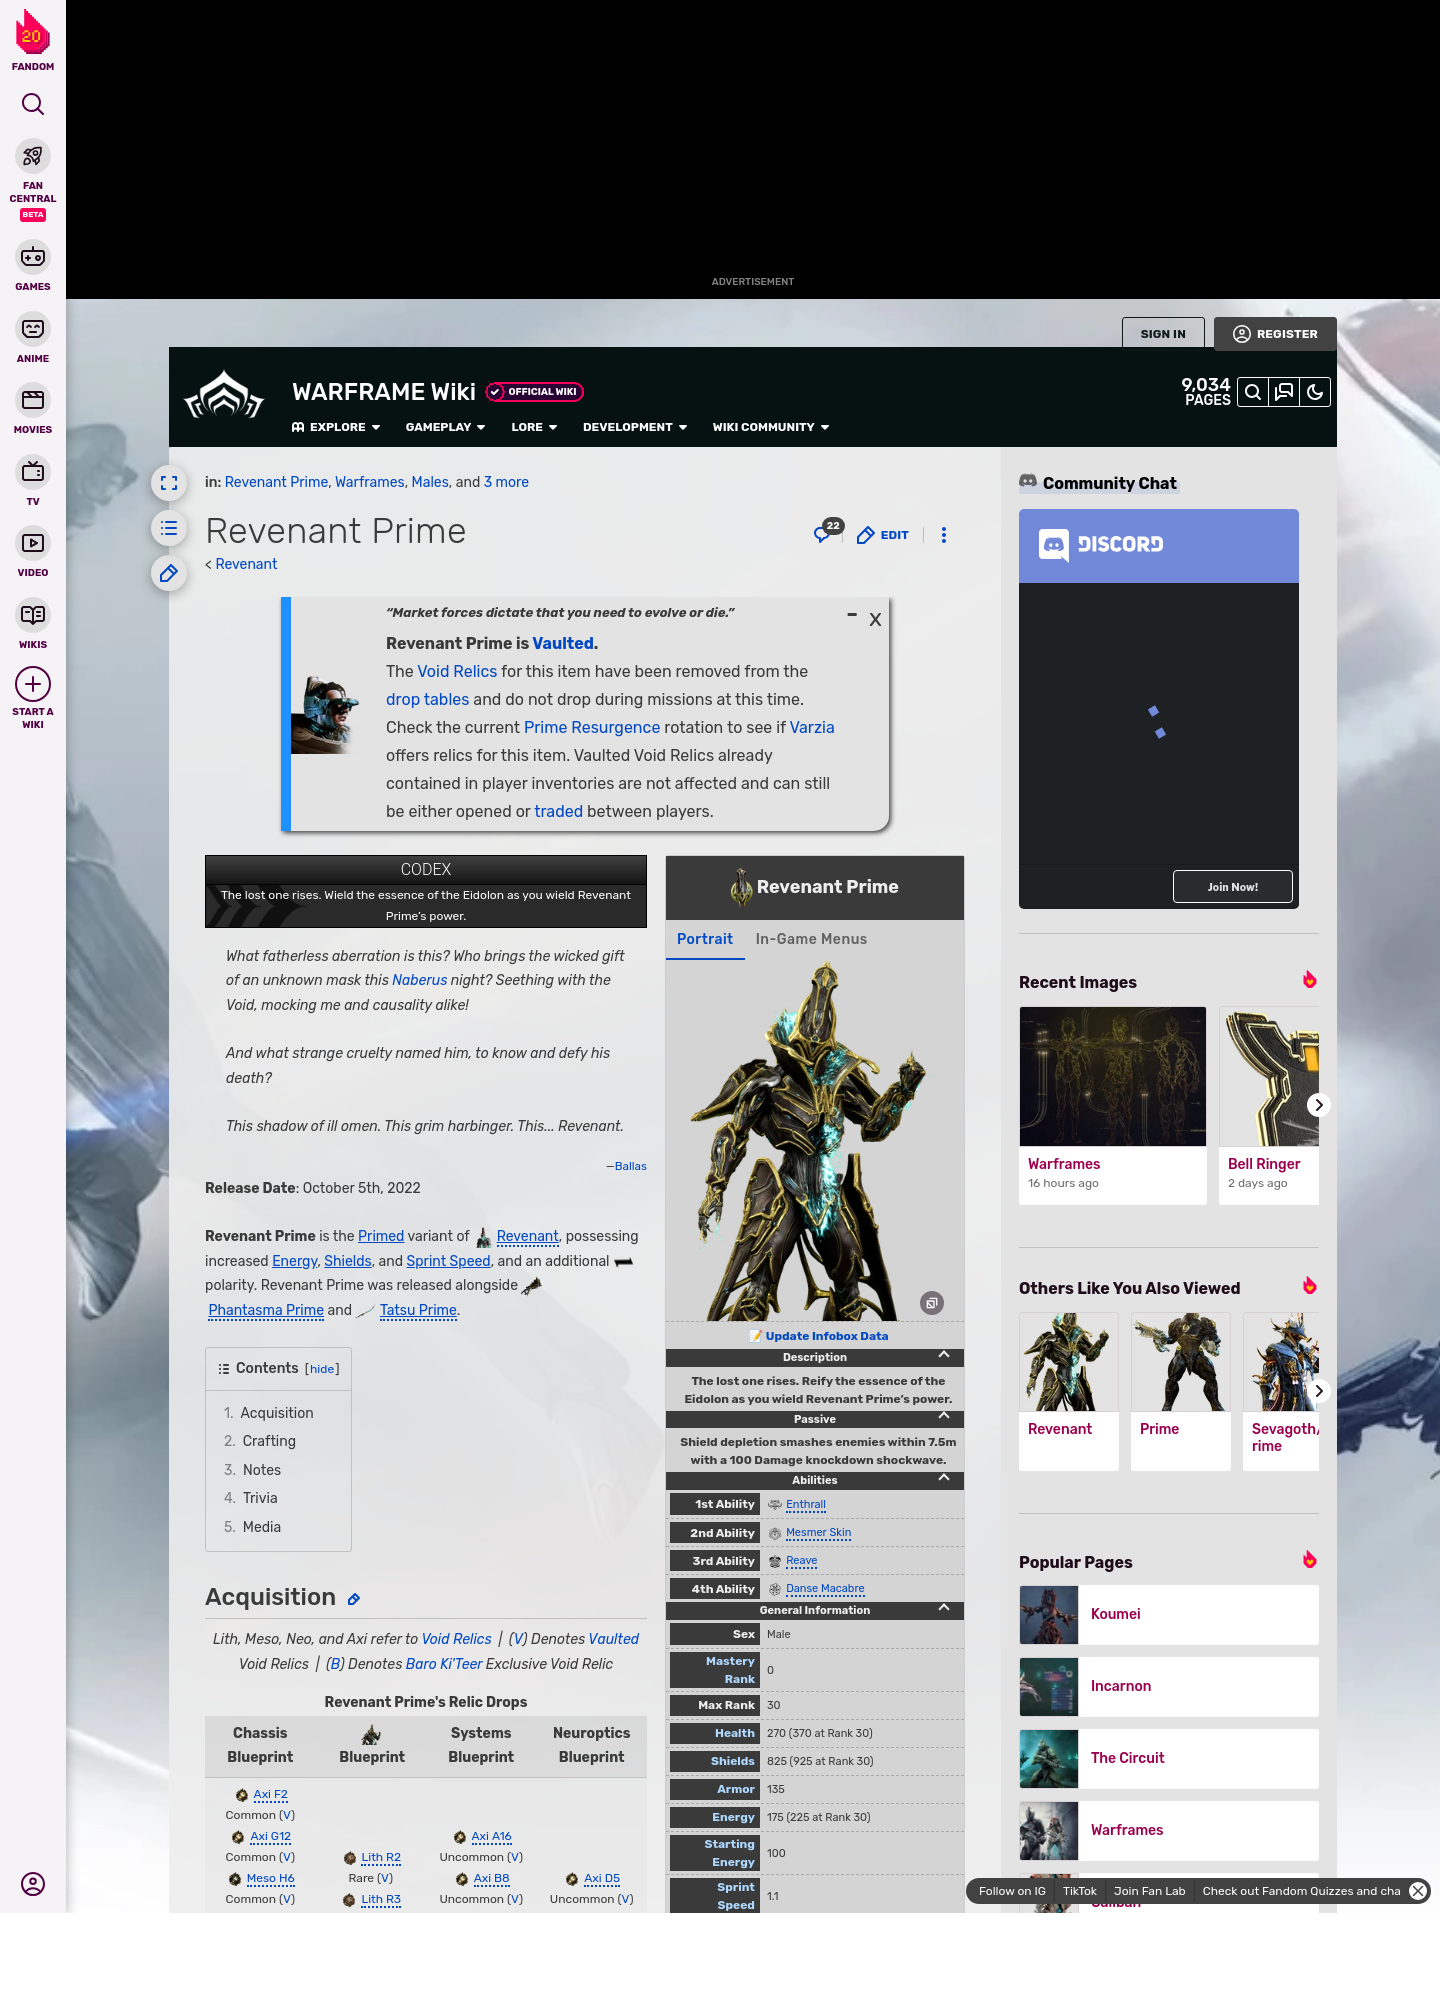Expand the Gameplay dropdown menu
1440x2000 pixels.
[x=445, y=427]
